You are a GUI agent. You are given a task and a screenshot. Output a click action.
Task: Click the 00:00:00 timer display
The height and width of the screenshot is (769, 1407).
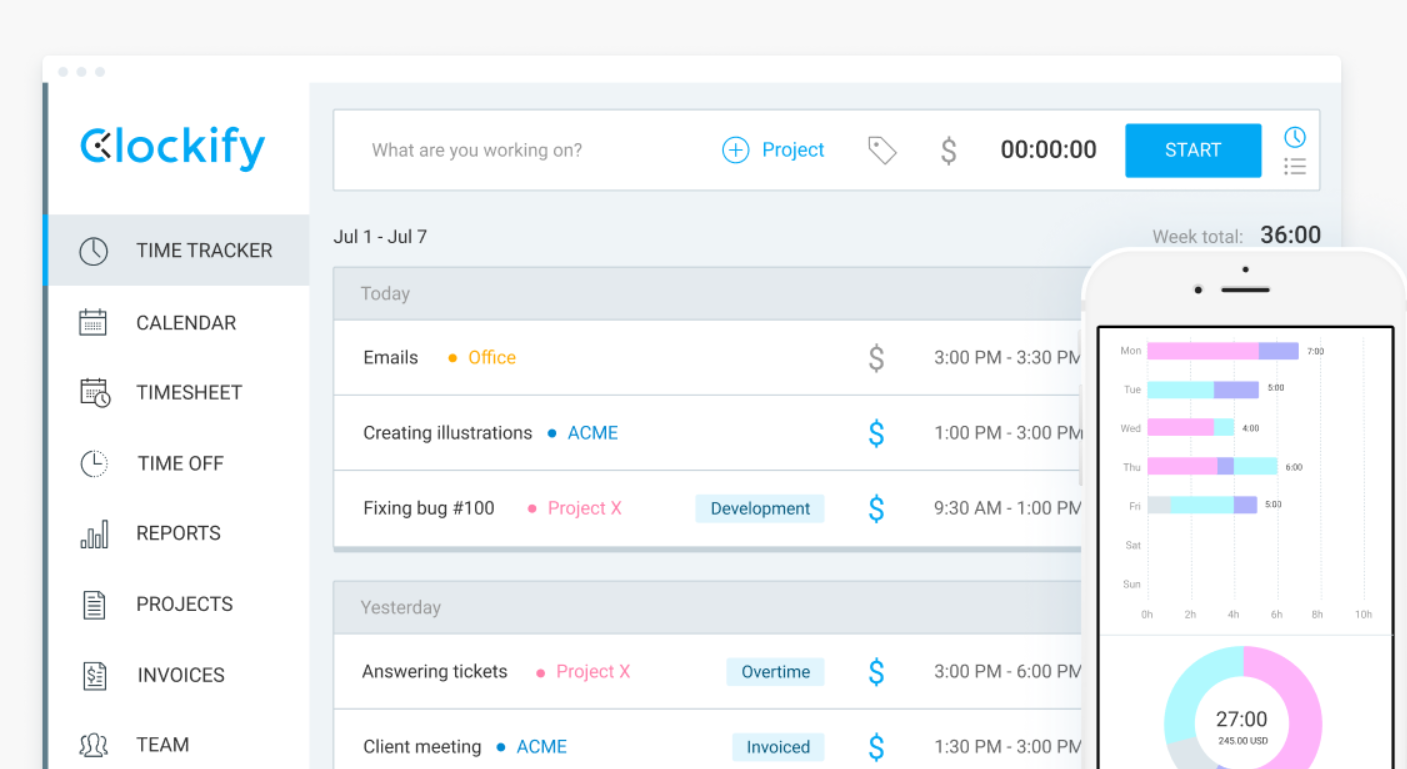(x=1049, y=150)
